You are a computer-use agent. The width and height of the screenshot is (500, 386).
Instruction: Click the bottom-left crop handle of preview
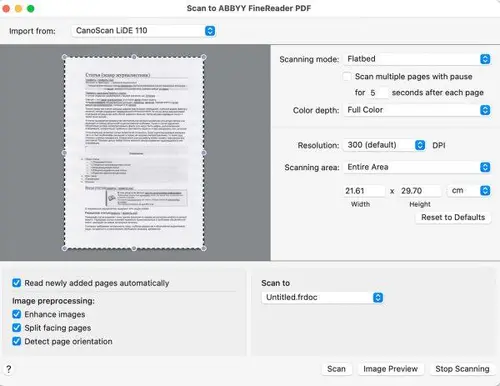[65, 248]
